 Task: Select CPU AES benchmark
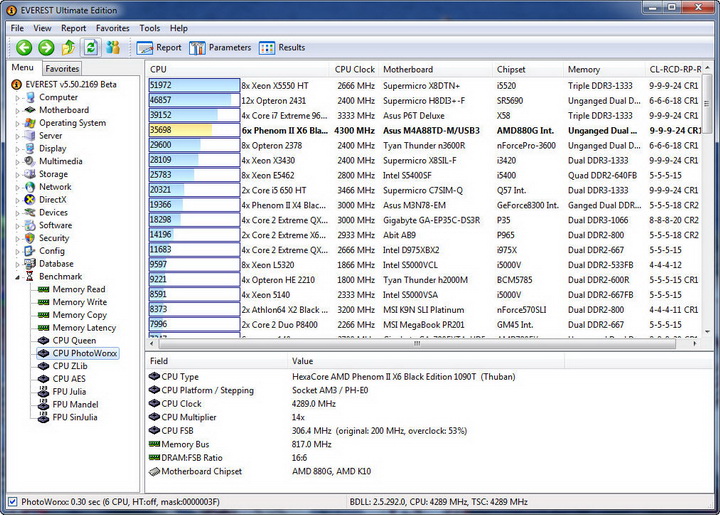69,379
